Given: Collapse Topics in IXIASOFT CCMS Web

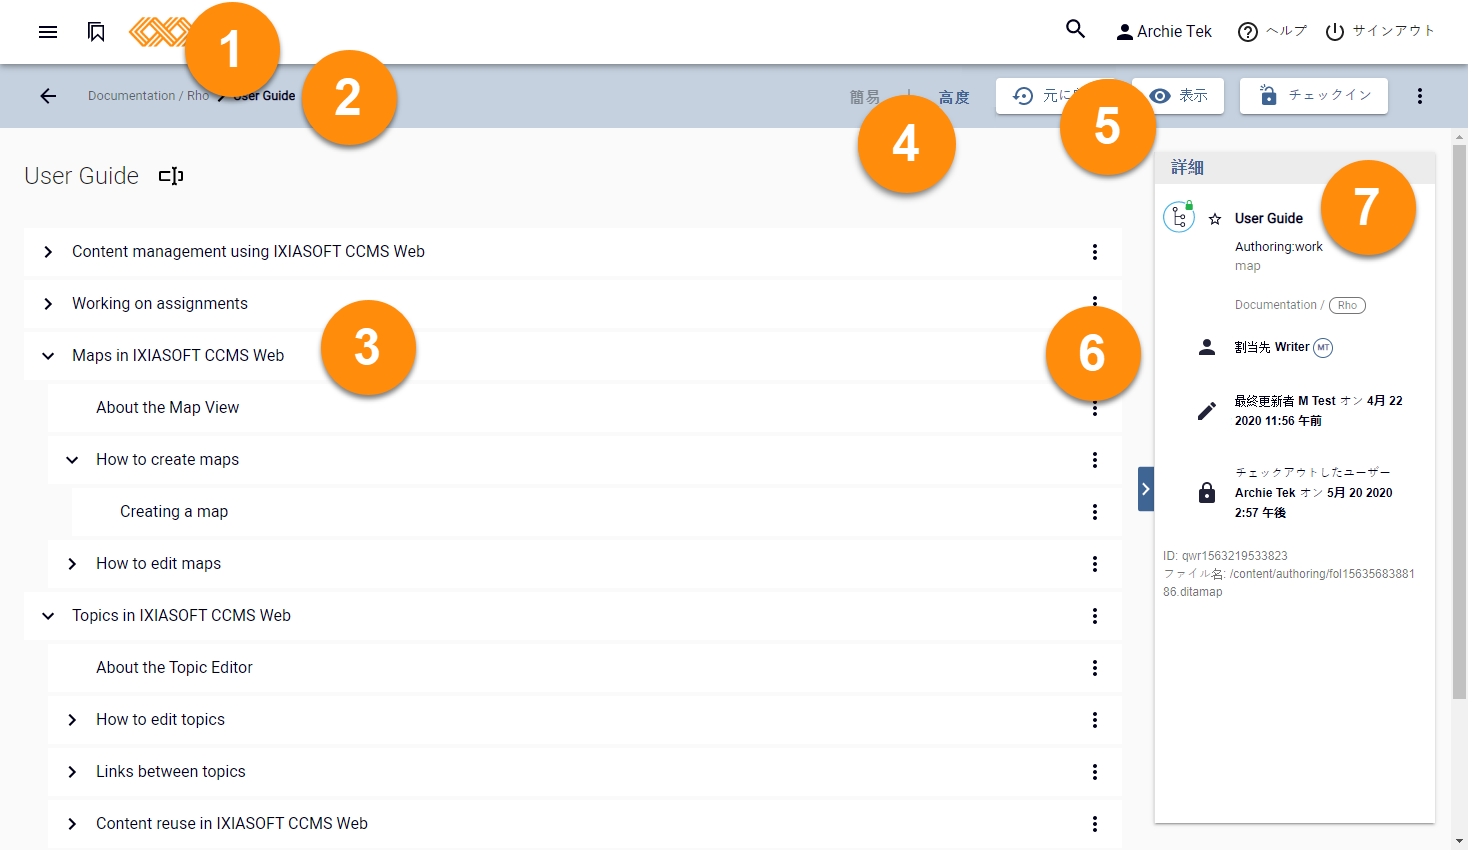Looking at the screenshot, I should point(48,616).
